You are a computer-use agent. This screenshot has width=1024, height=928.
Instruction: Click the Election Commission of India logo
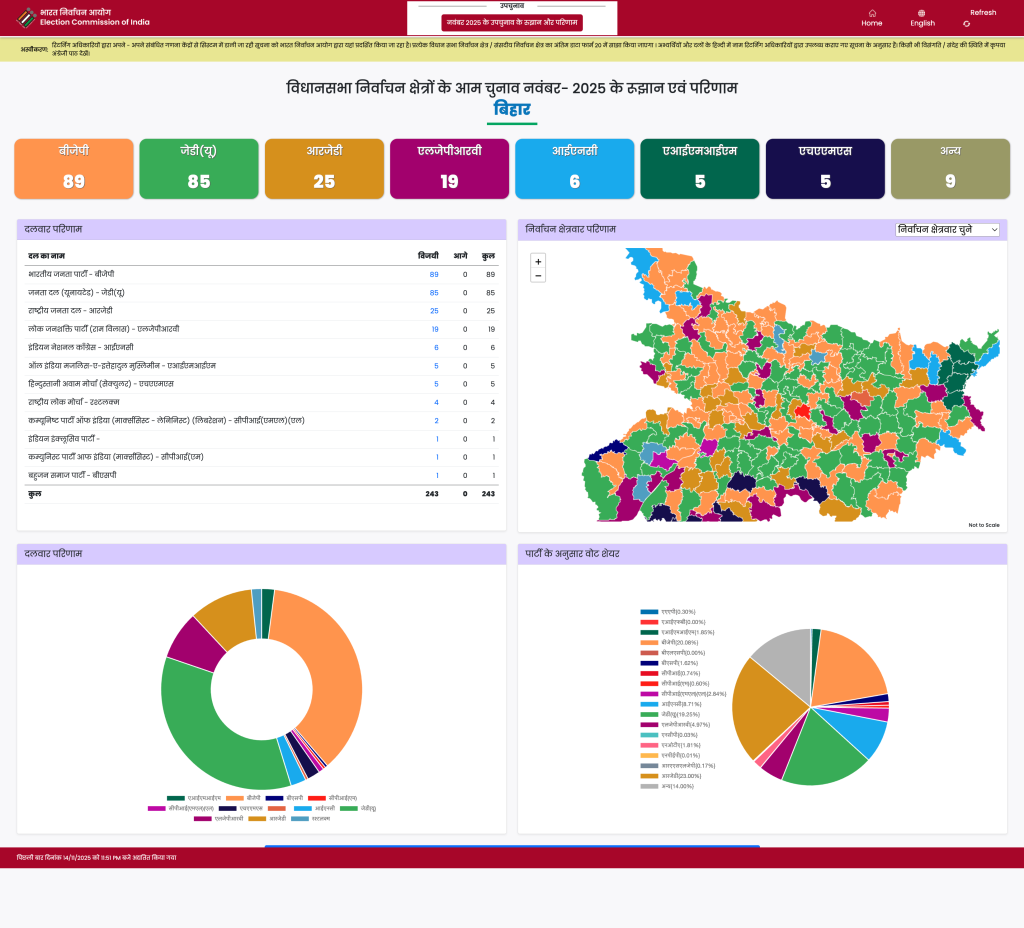27,17
